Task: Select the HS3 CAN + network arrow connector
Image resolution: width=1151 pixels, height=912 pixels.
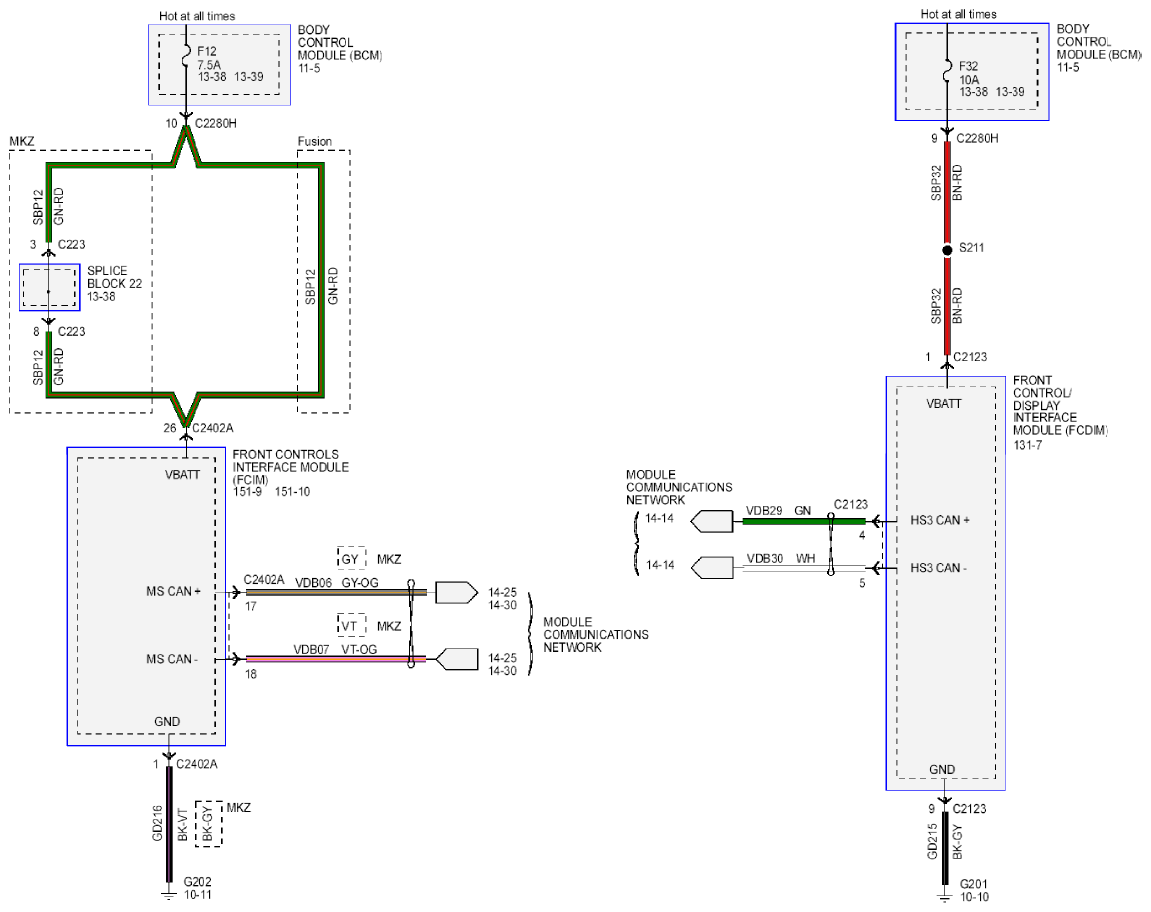Action: [711, 522]
